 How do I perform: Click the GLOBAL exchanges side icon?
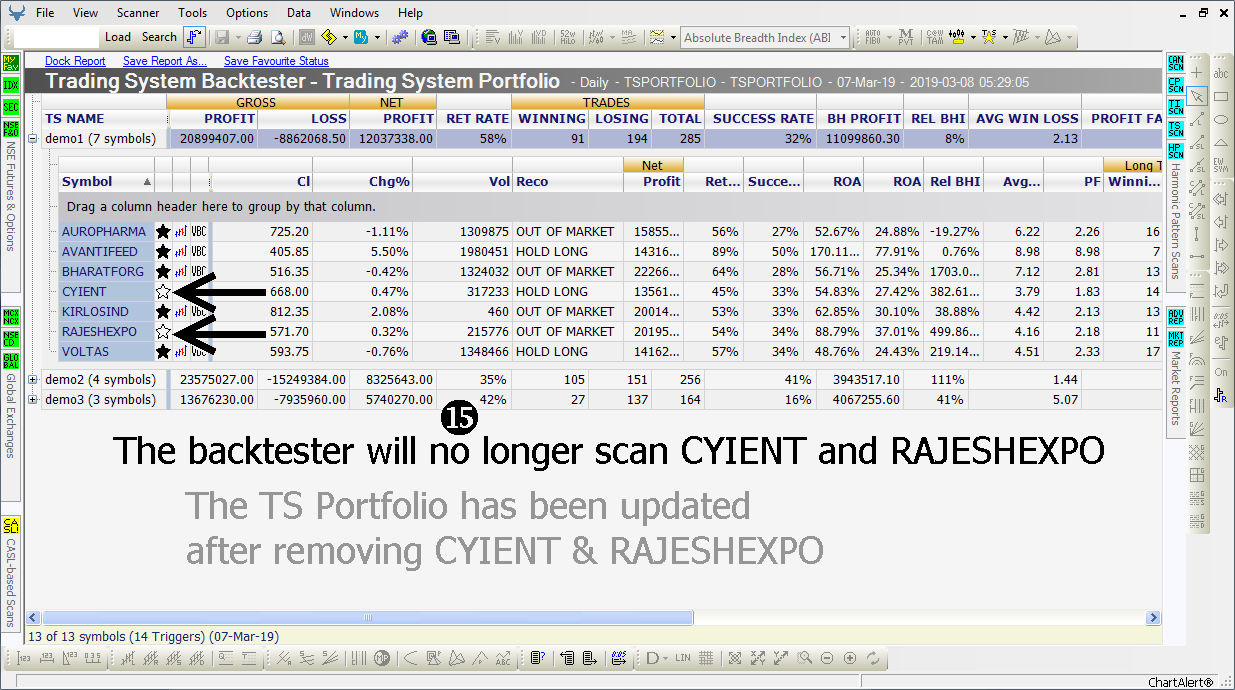tap(11, 360)
